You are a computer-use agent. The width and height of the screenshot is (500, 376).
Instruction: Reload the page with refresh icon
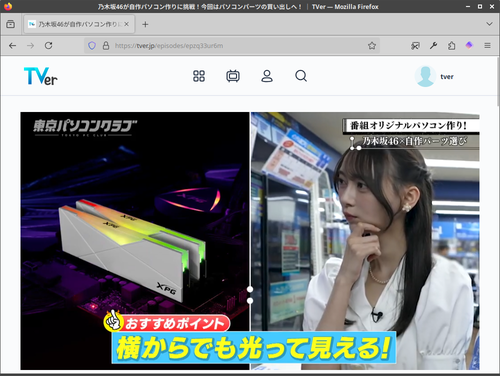pyautogui.click(x=49, y=46)
